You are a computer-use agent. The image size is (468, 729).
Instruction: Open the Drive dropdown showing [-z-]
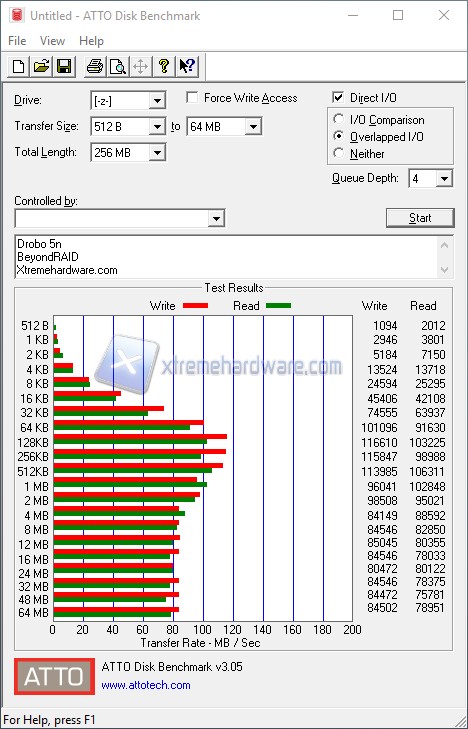[x=157, y=100]
